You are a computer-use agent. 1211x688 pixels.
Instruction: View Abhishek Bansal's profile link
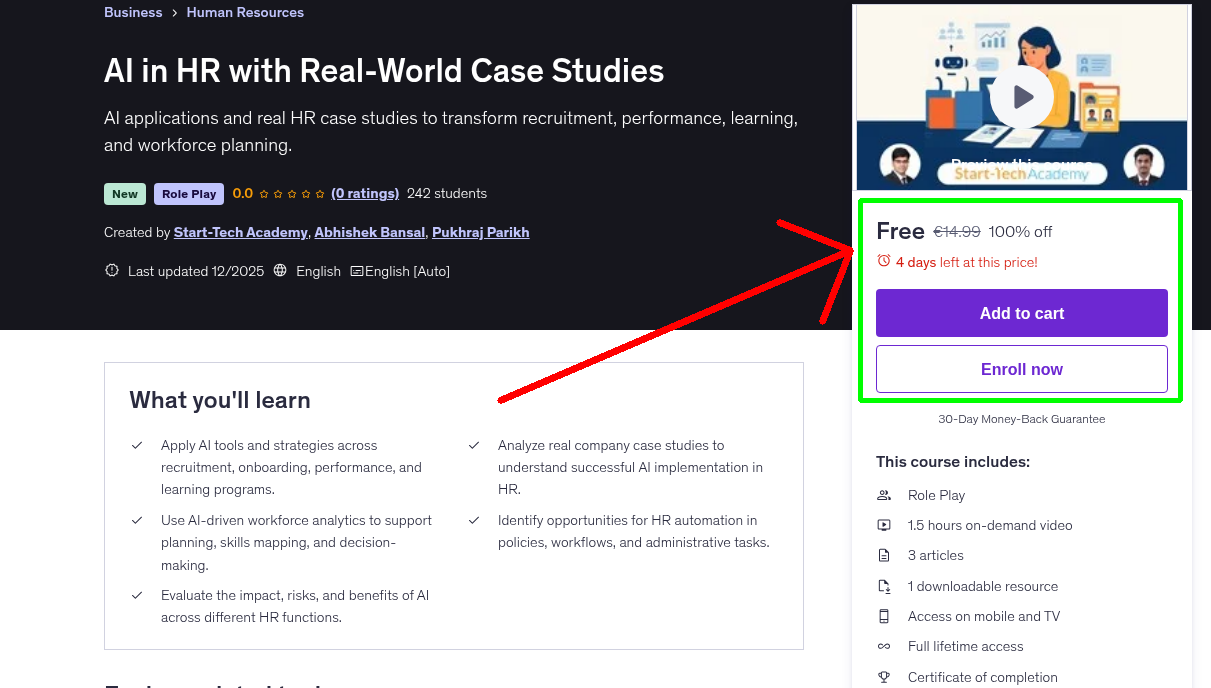pyautogui.click(x=369, y=232)
